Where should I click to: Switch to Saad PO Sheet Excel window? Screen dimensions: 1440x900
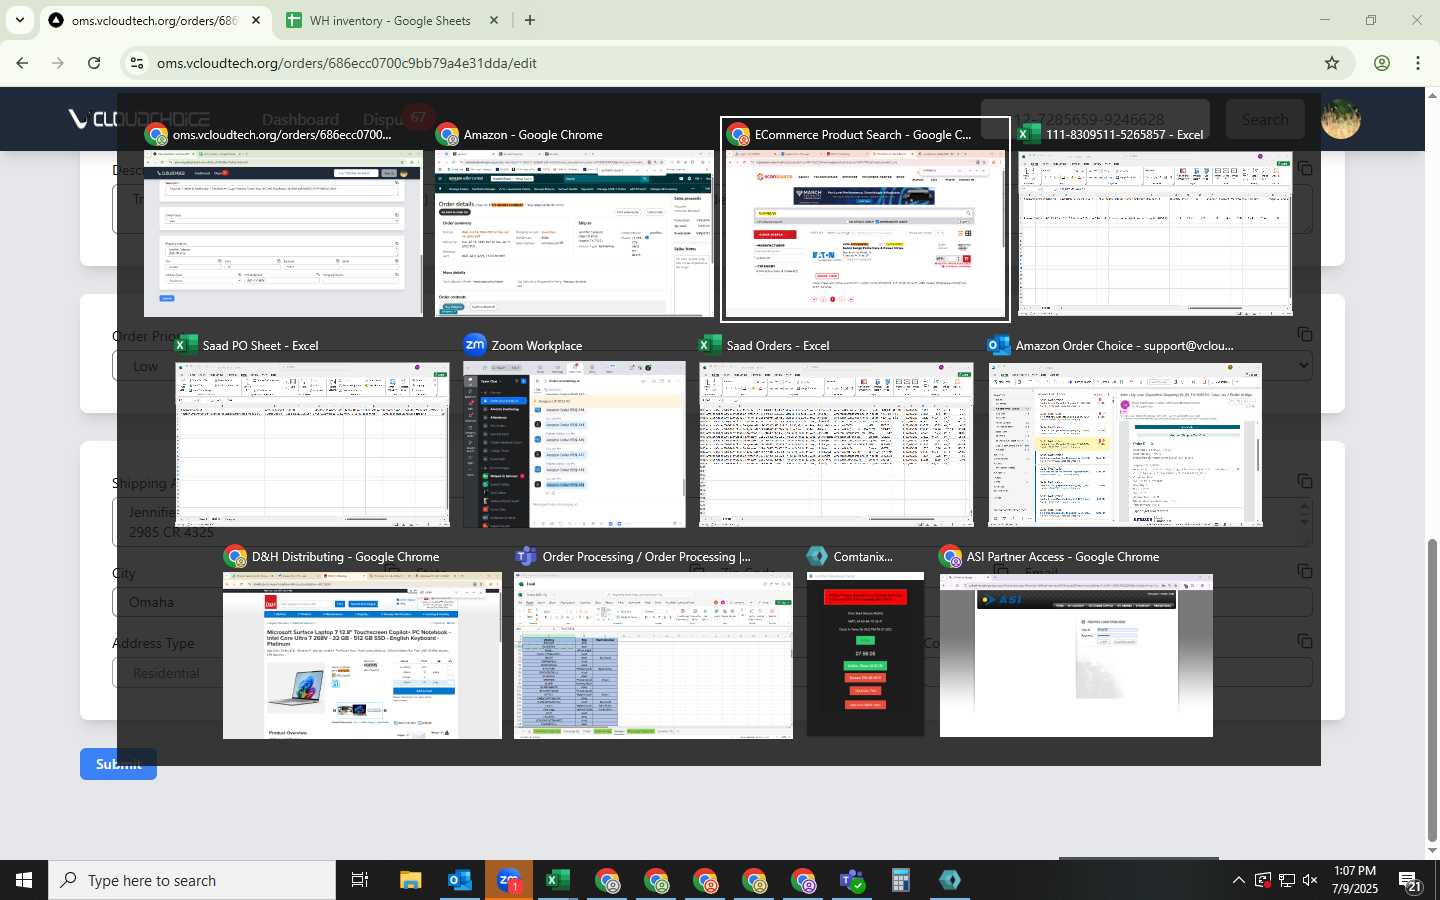(x=312, y=444)
